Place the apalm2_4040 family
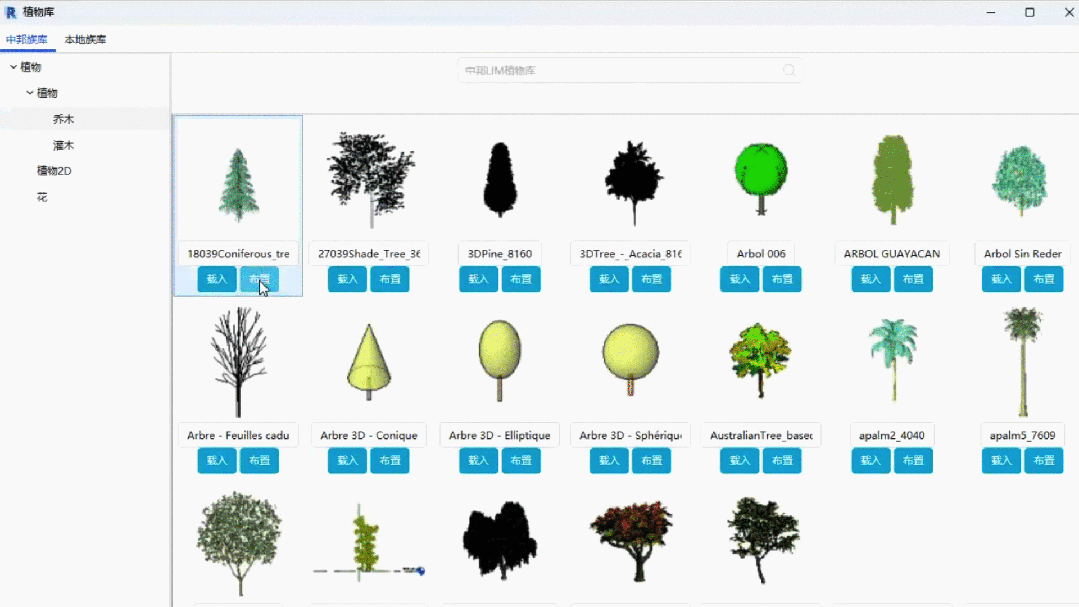 (x=913, y=460)
